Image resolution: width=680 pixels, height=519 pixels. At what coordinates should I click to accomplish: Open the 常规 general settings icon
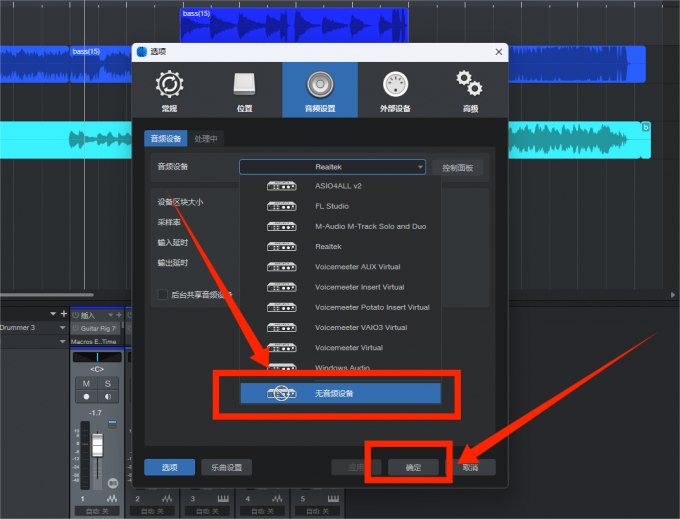click(169, 84)
